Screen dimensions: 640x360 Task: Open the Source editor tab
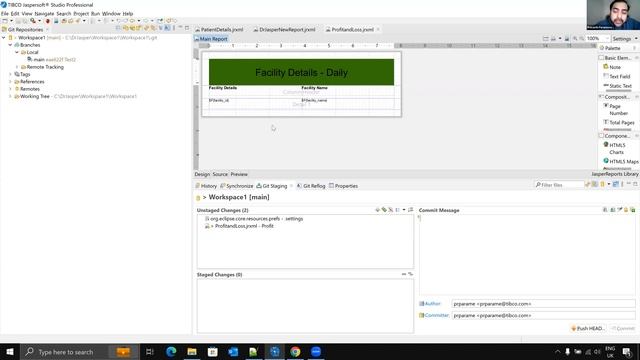click(220, 174)
